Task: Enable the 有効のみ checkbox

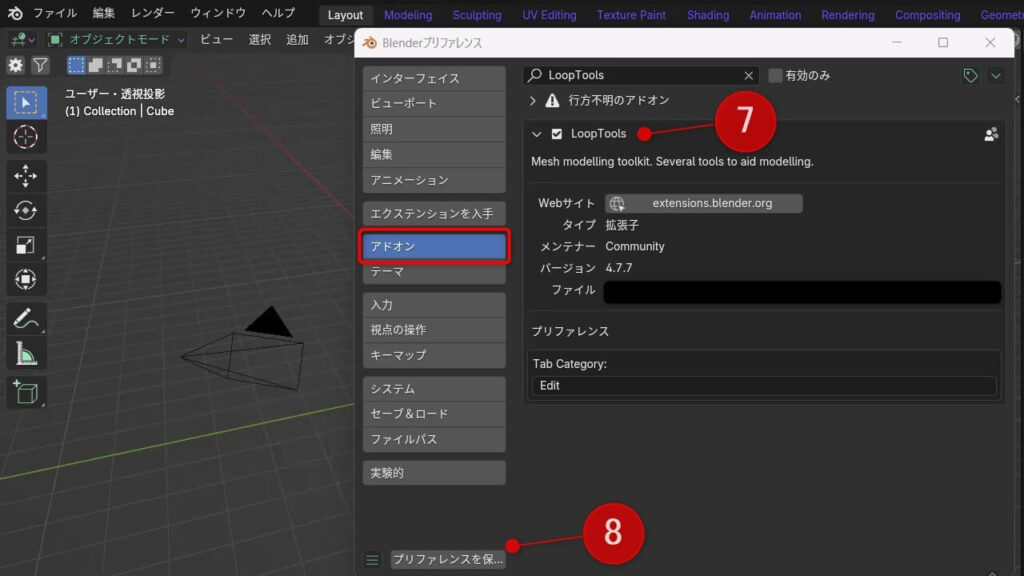Action: (x=774, y=75)
